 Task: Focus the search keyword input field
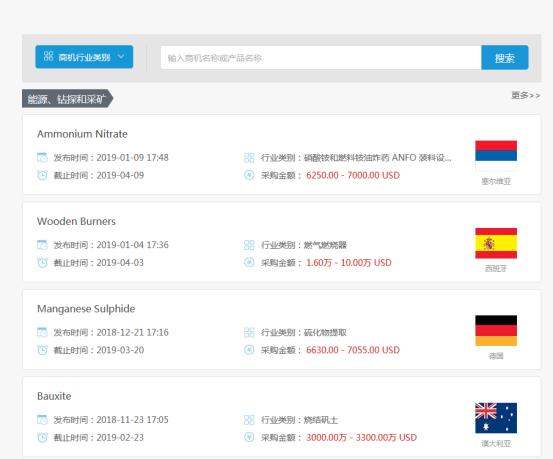point(321,58)
